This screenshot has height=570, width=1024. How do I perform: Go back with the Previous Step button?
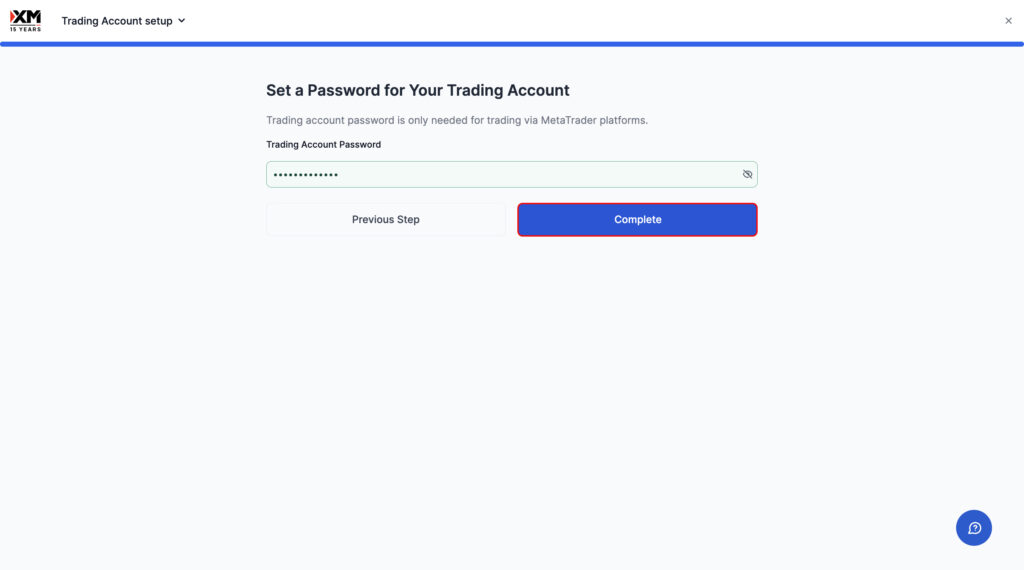pyautogui.click(x=385, y=219)
